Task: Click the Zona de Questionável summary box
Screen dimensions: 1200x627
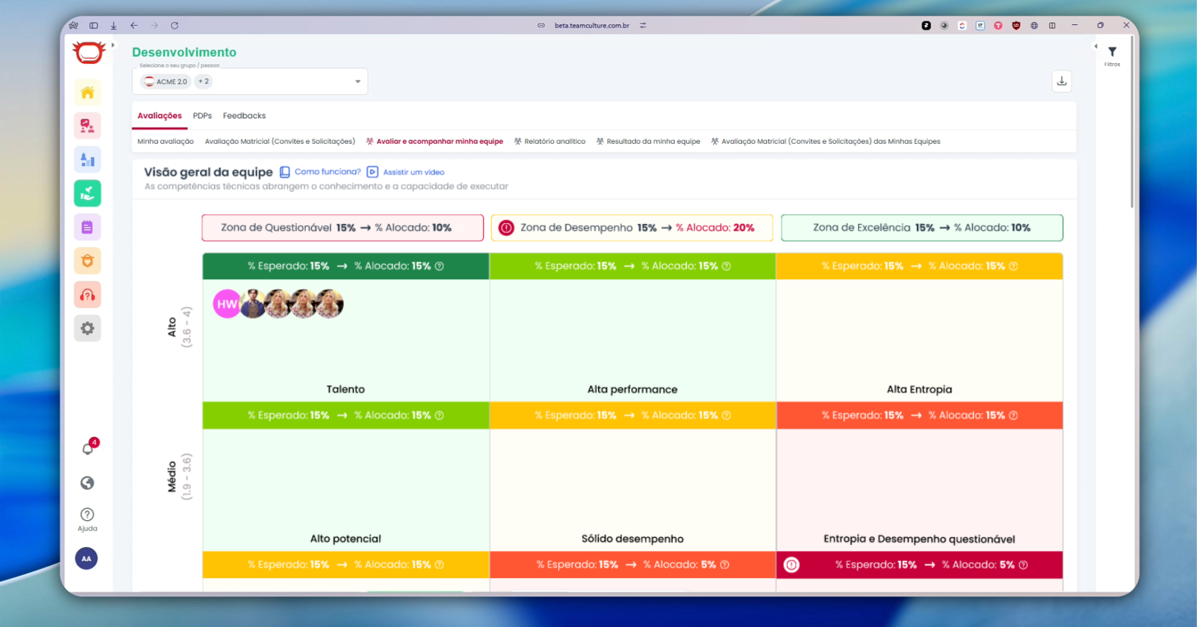Action: 343,228
